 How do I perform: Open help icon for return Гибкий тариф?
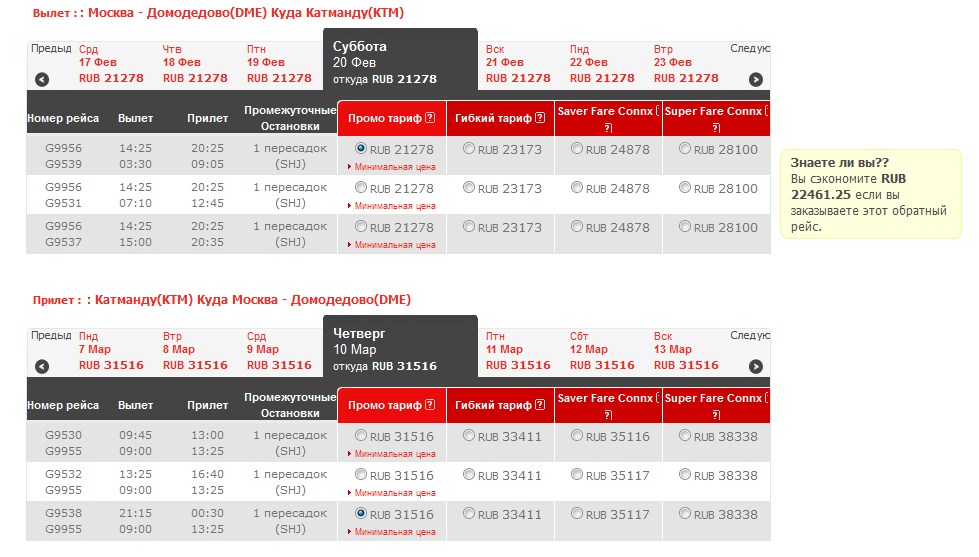click(538, 406)
